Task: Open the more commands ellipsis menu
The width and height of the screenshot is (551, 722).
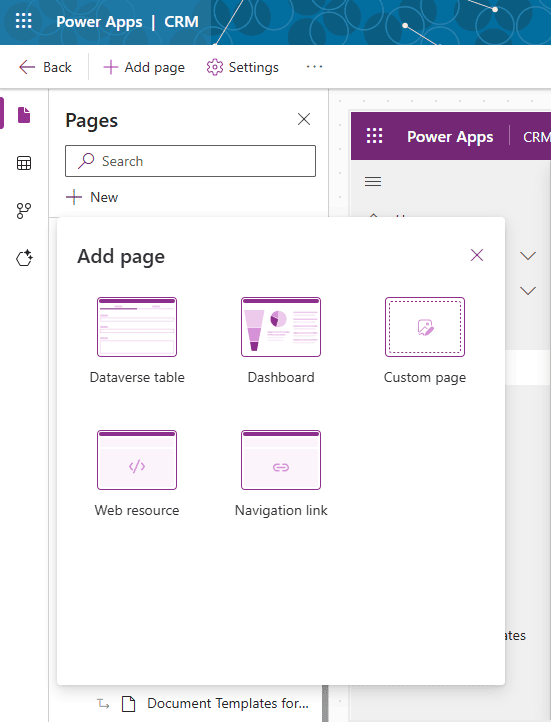Action: click(314, 67)
